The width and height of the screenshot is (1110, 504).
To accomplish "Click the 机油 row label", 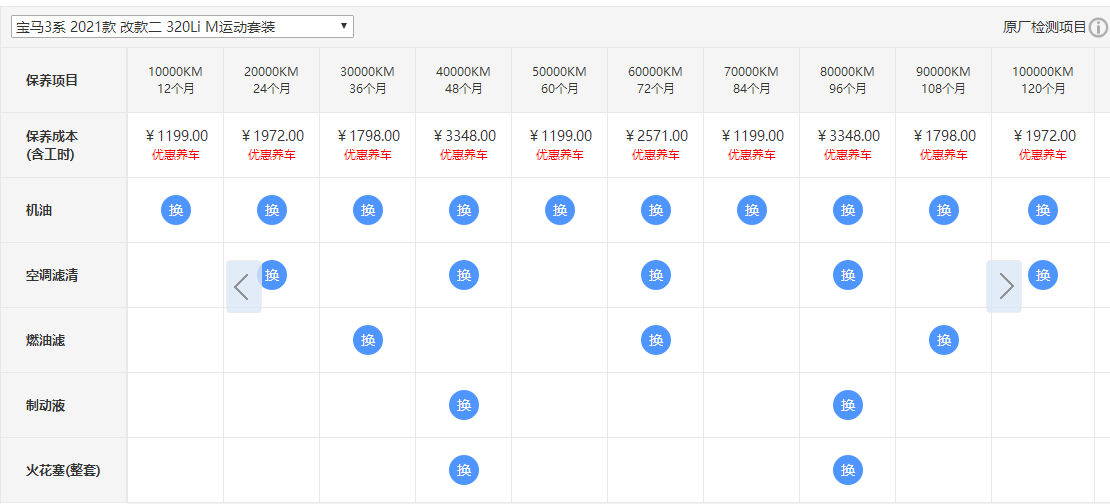I will click(x=38, y=210).
